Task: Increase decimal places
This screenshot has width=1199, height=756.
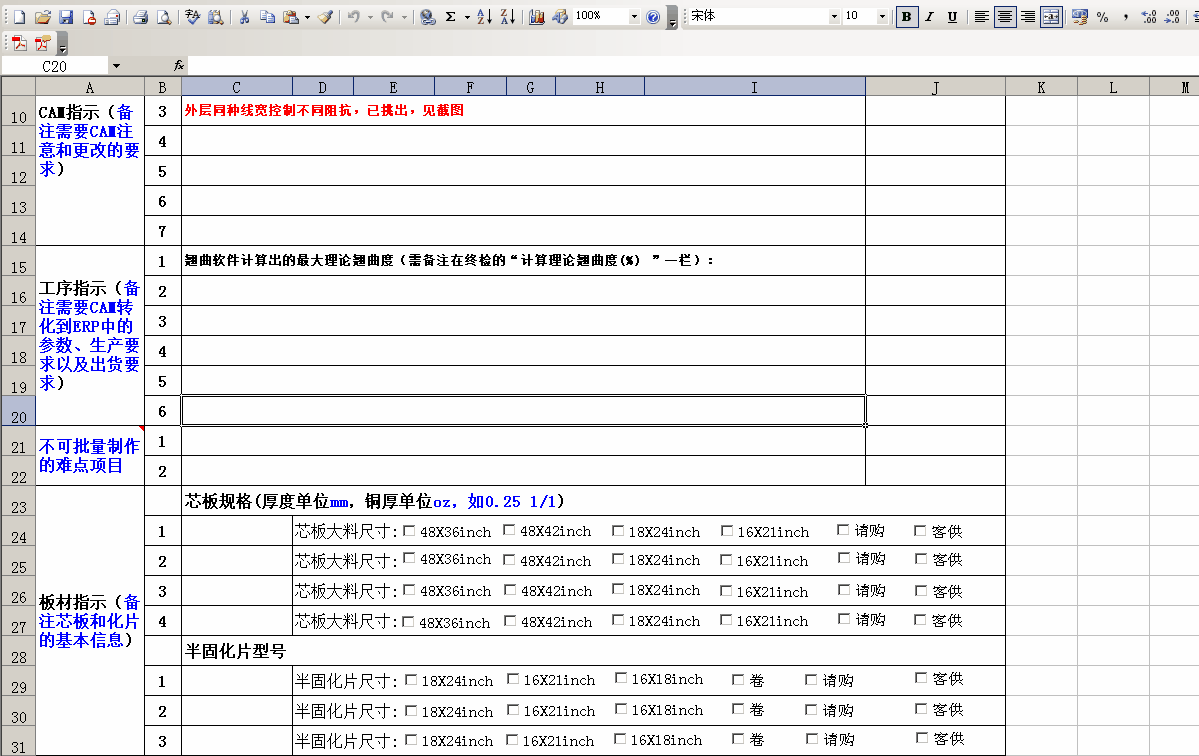Action: point(1149,16)
